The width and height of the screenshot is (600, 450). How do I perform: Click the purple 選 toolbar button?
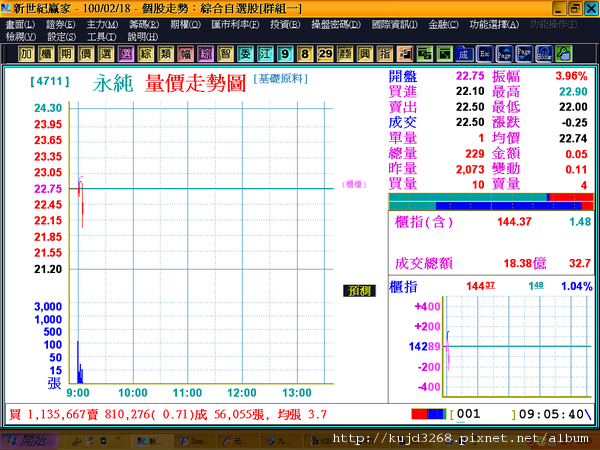coord(126,54)
